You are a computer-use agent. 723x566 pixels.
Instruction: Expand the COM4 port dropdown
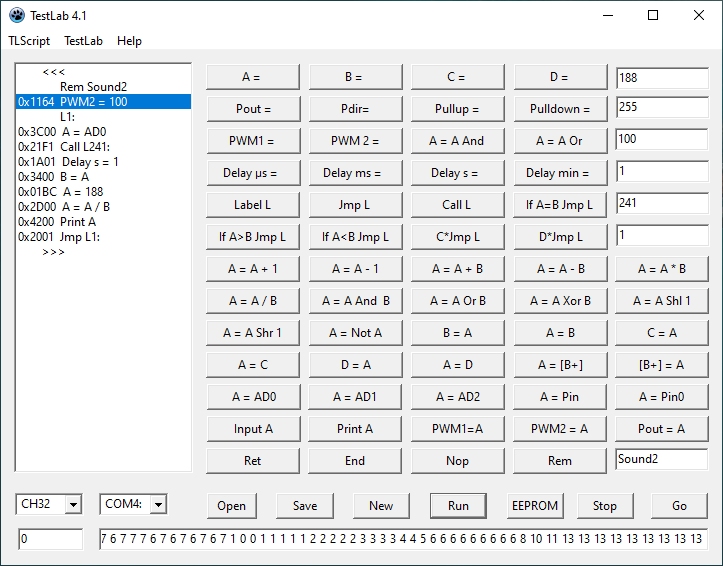(158, 505)
